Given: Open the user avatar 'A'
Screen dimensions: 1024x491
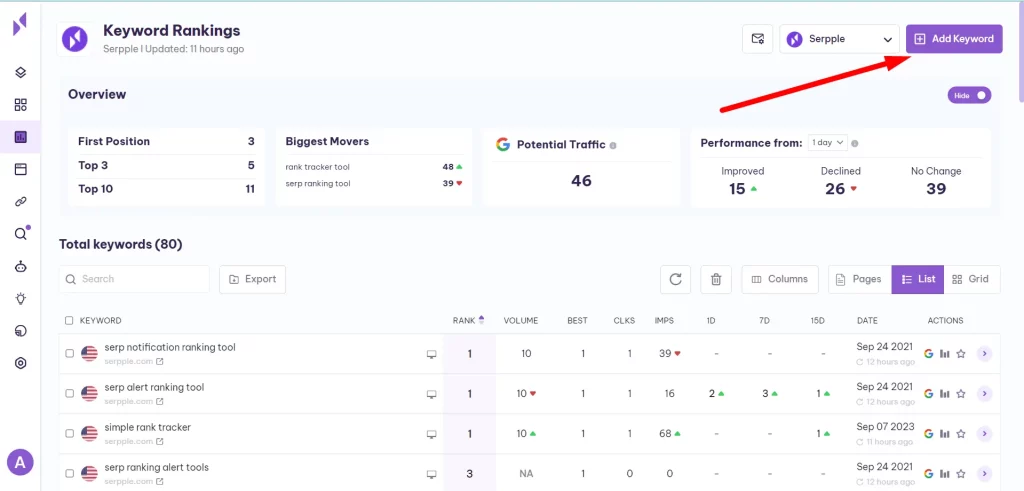Looking at the screenshot, I should (20, 463).
